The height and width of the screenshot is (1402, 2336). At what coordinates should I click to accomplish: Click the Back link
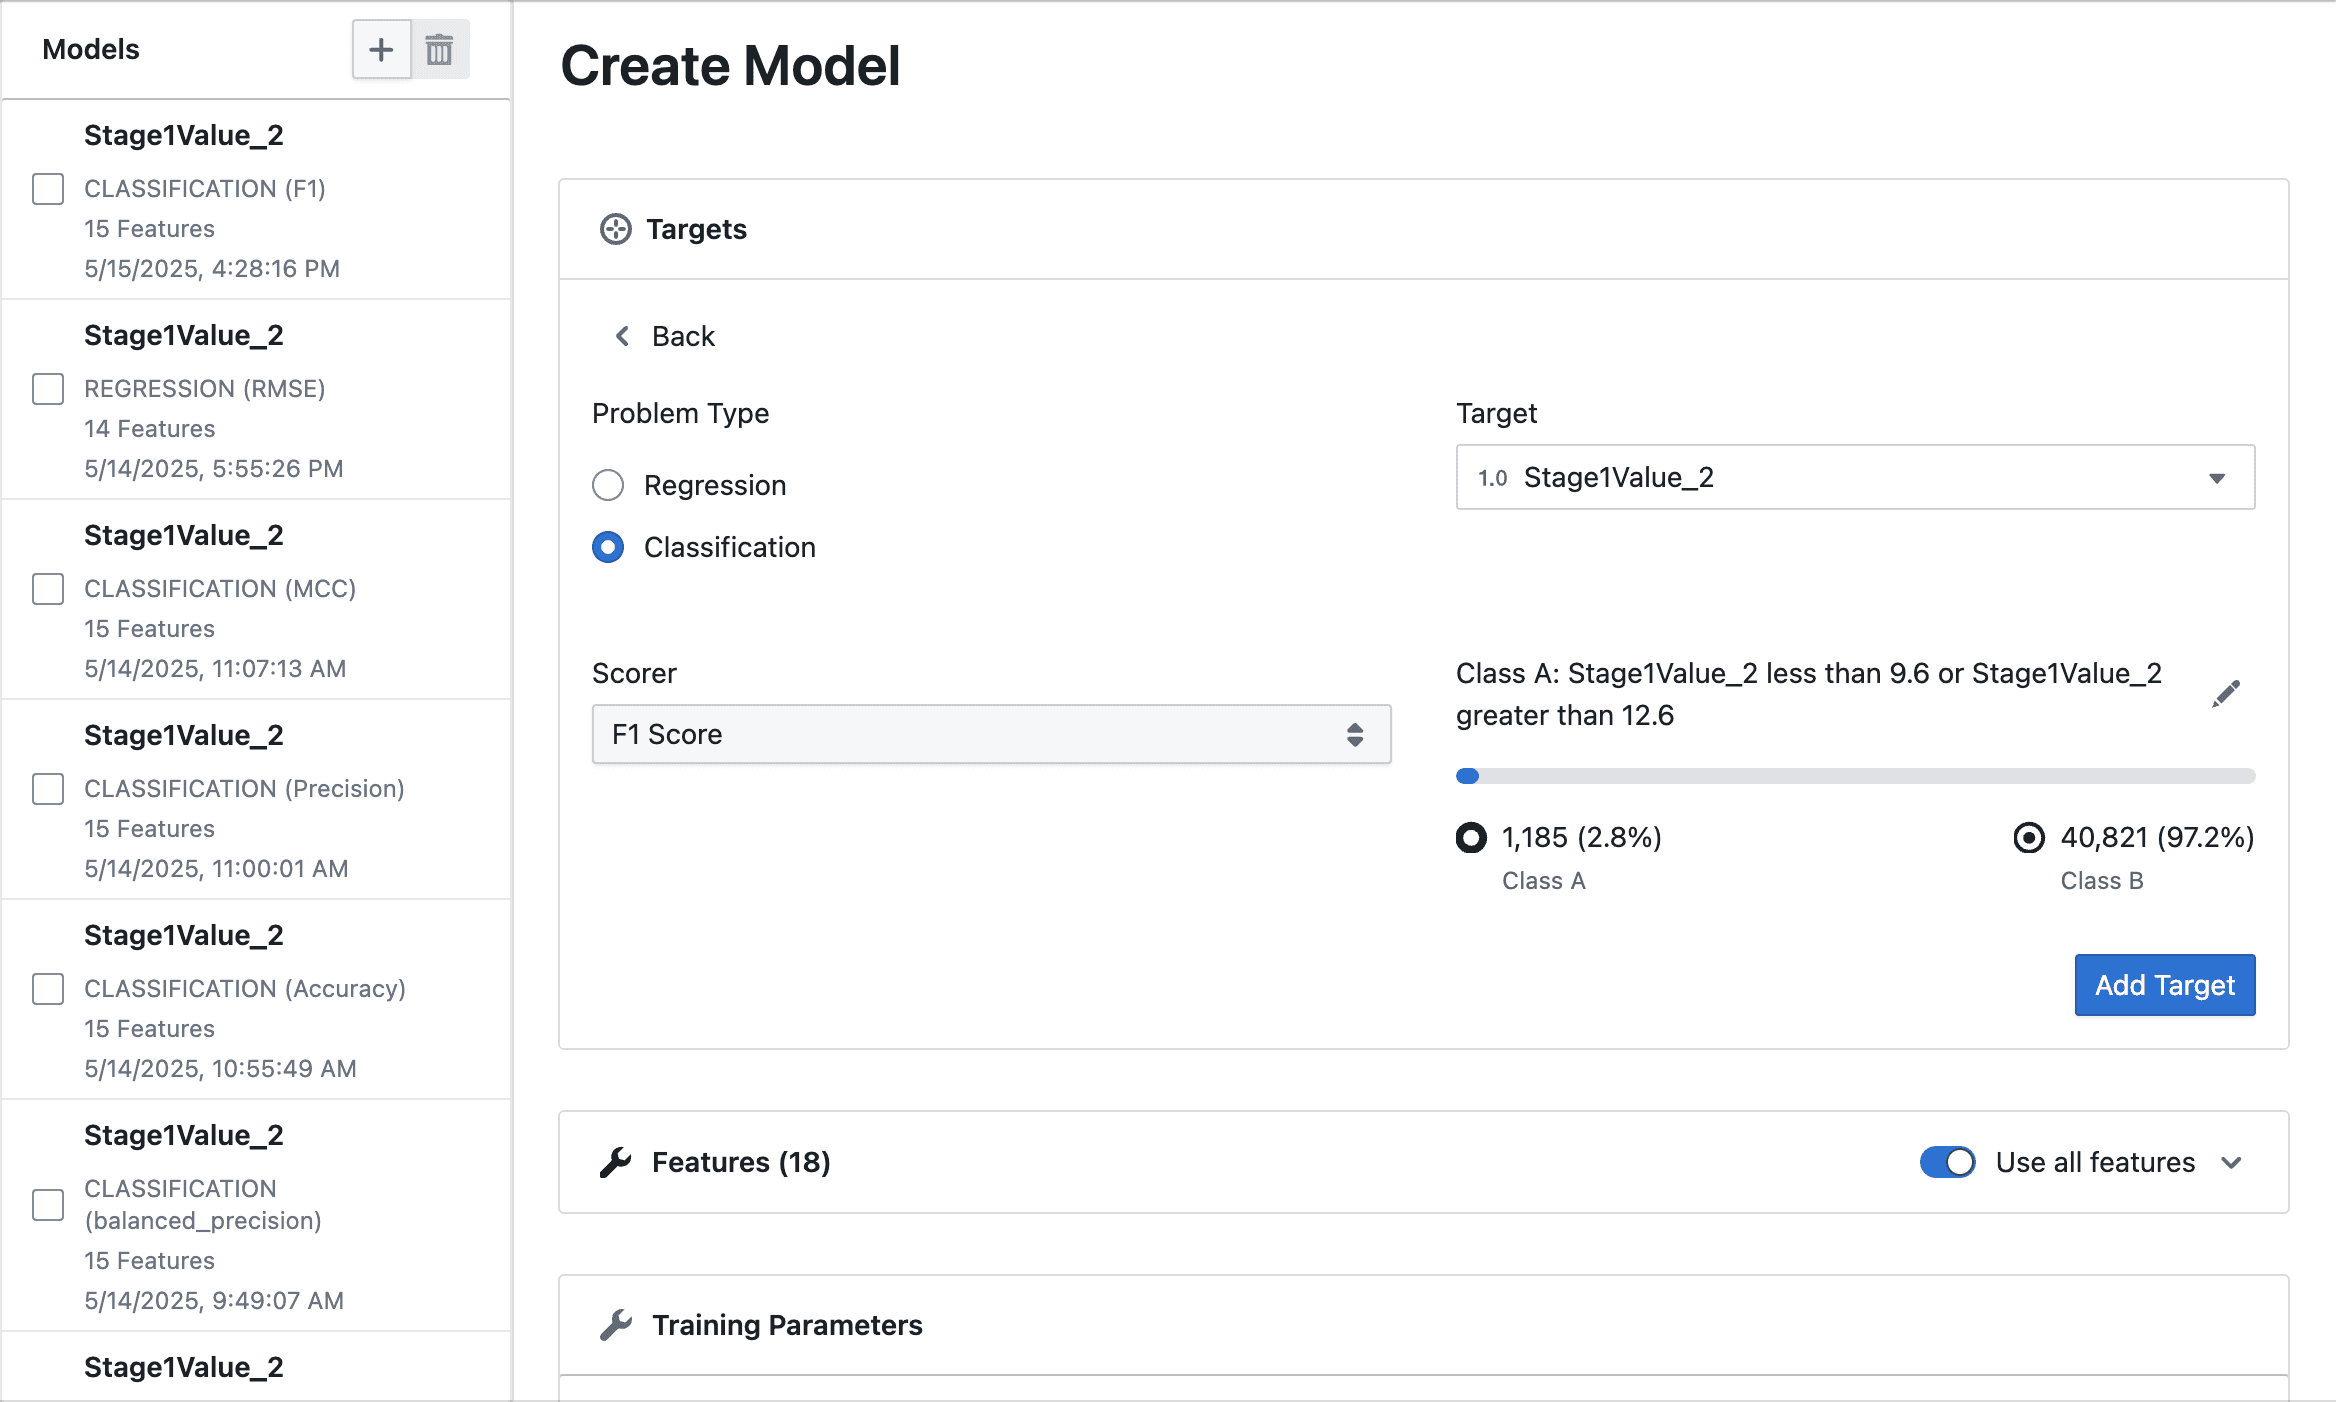(x=683, y=336)
